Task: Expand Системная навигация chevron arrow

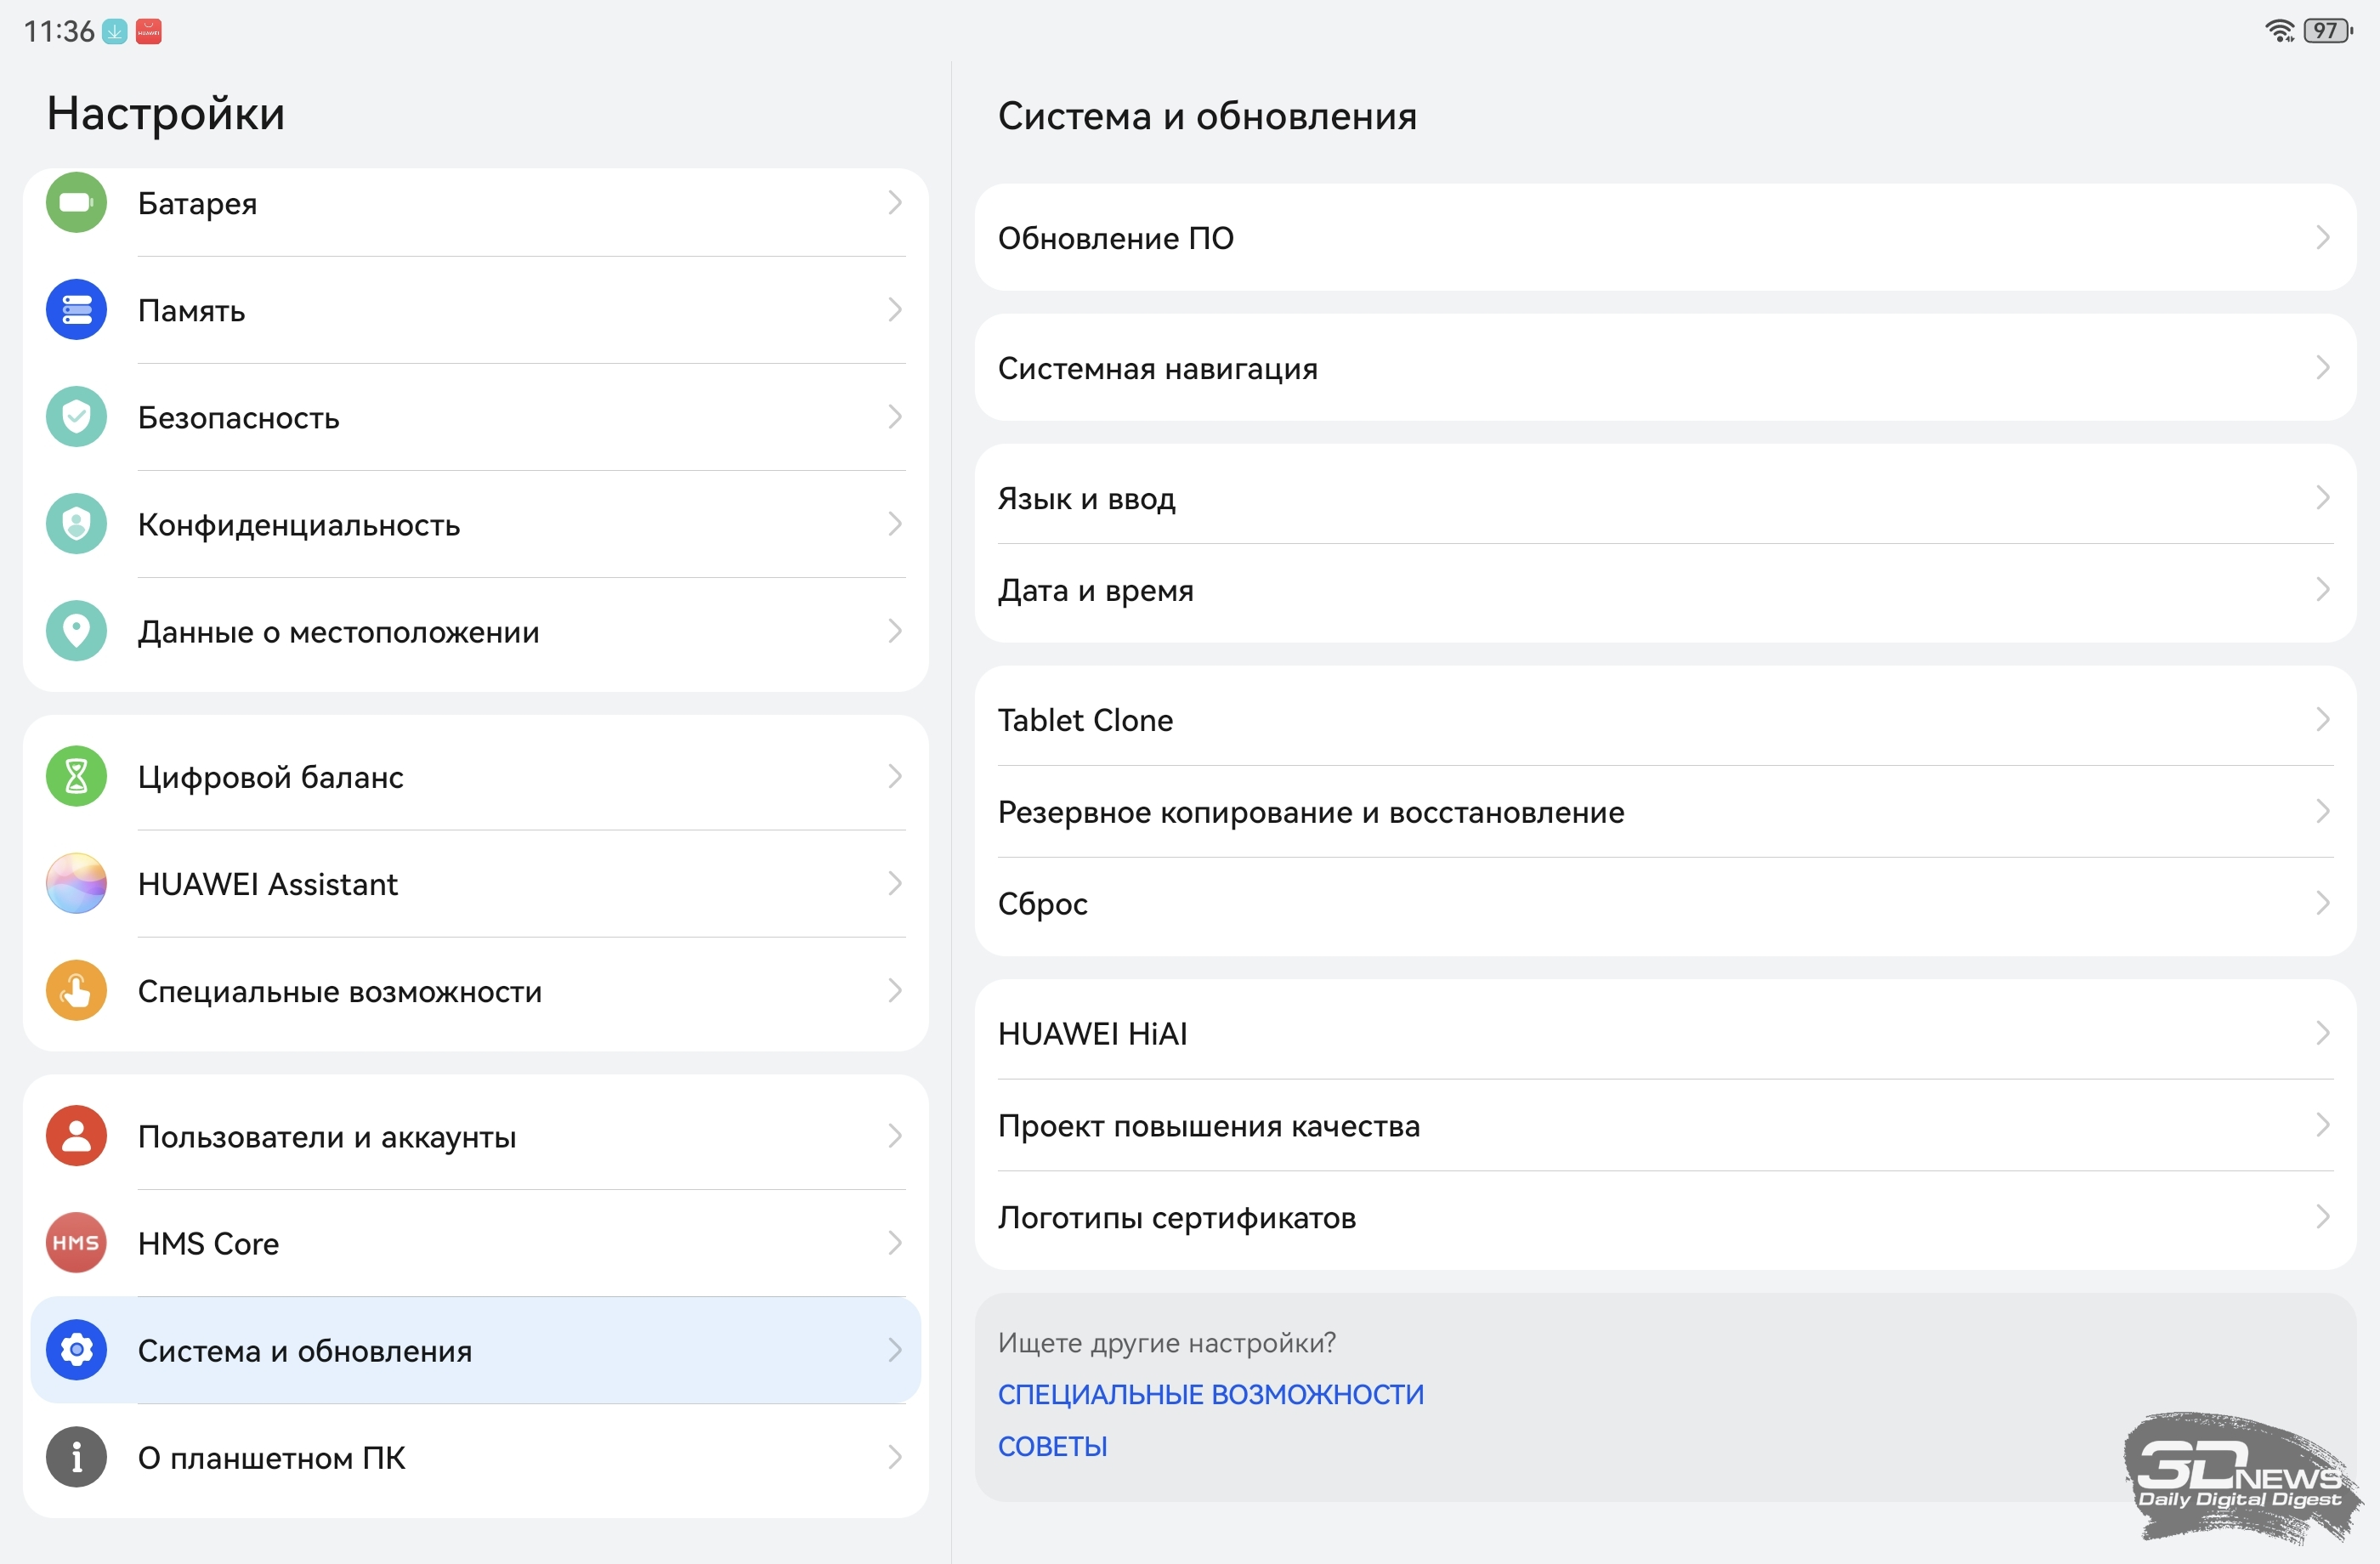Action: click(x=2322, y=368)
